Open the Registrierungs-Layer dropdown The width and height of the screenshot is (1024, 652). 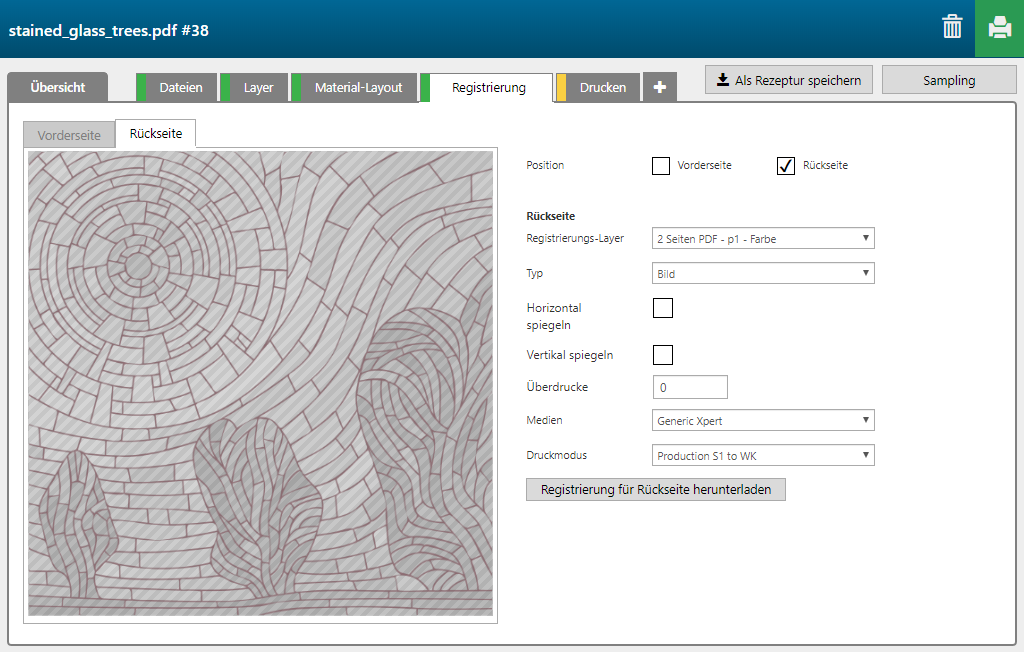click(x=763, y=238)
